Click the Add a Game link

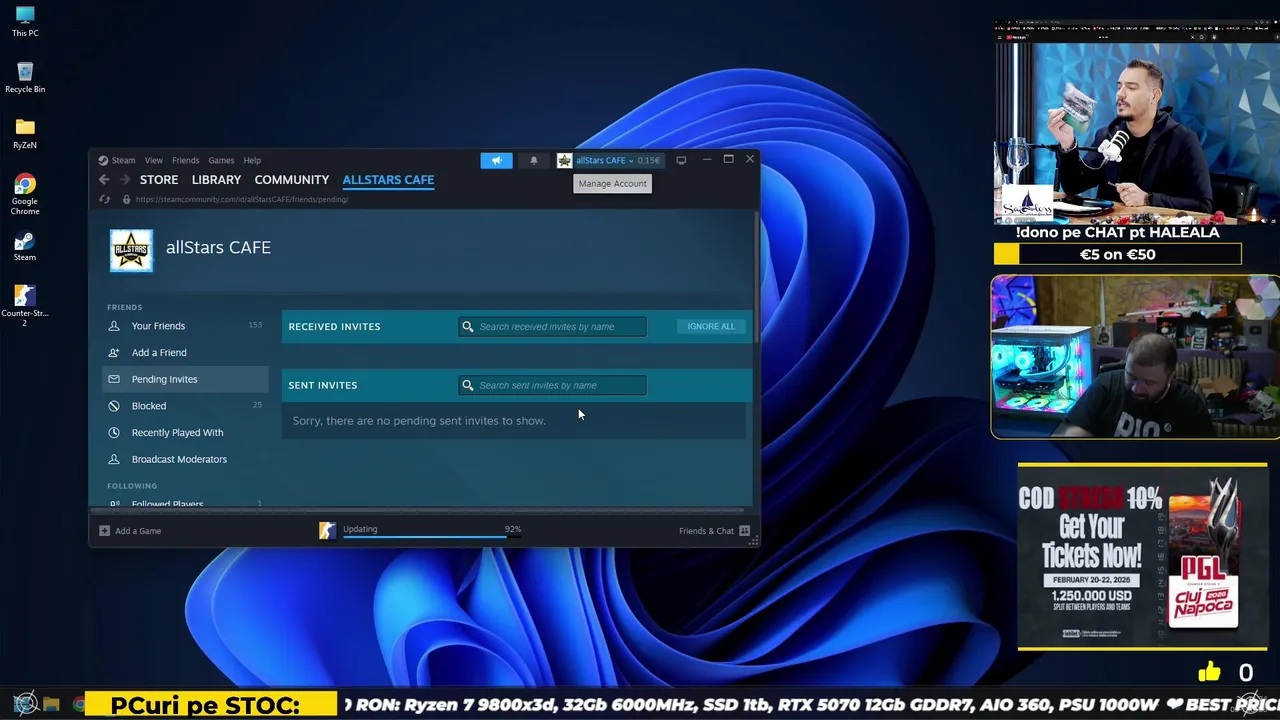(138, 531)
